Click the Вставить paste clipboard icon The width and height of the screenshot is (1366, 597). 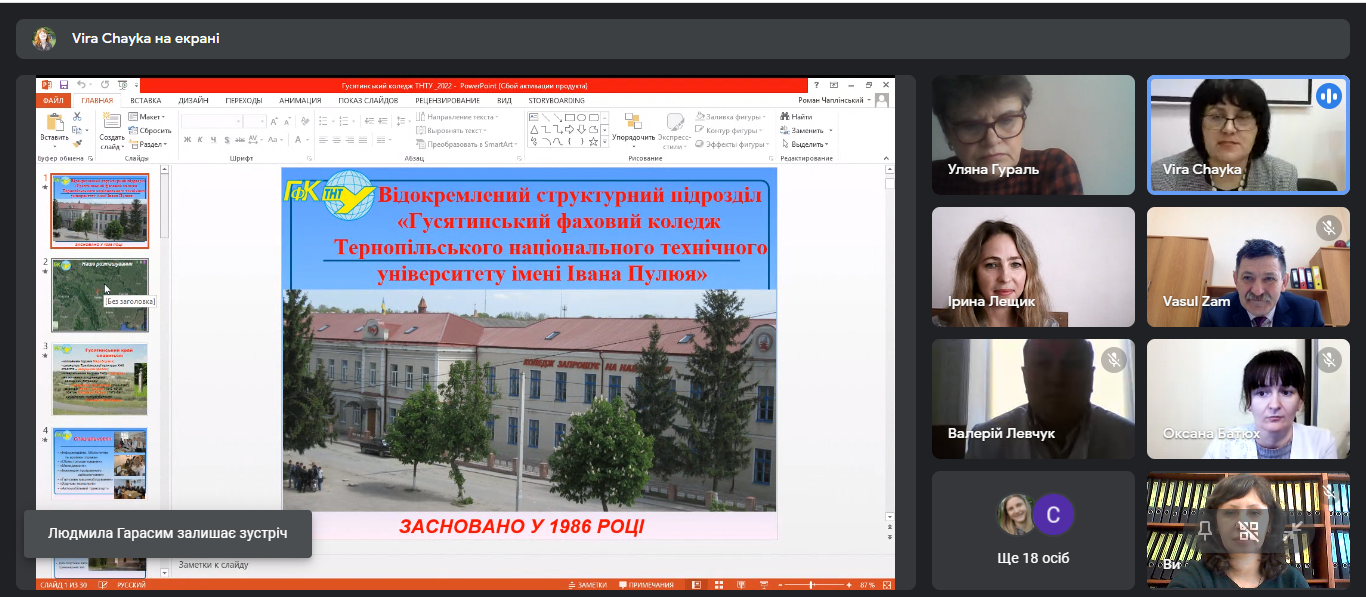tap(55, 122)
